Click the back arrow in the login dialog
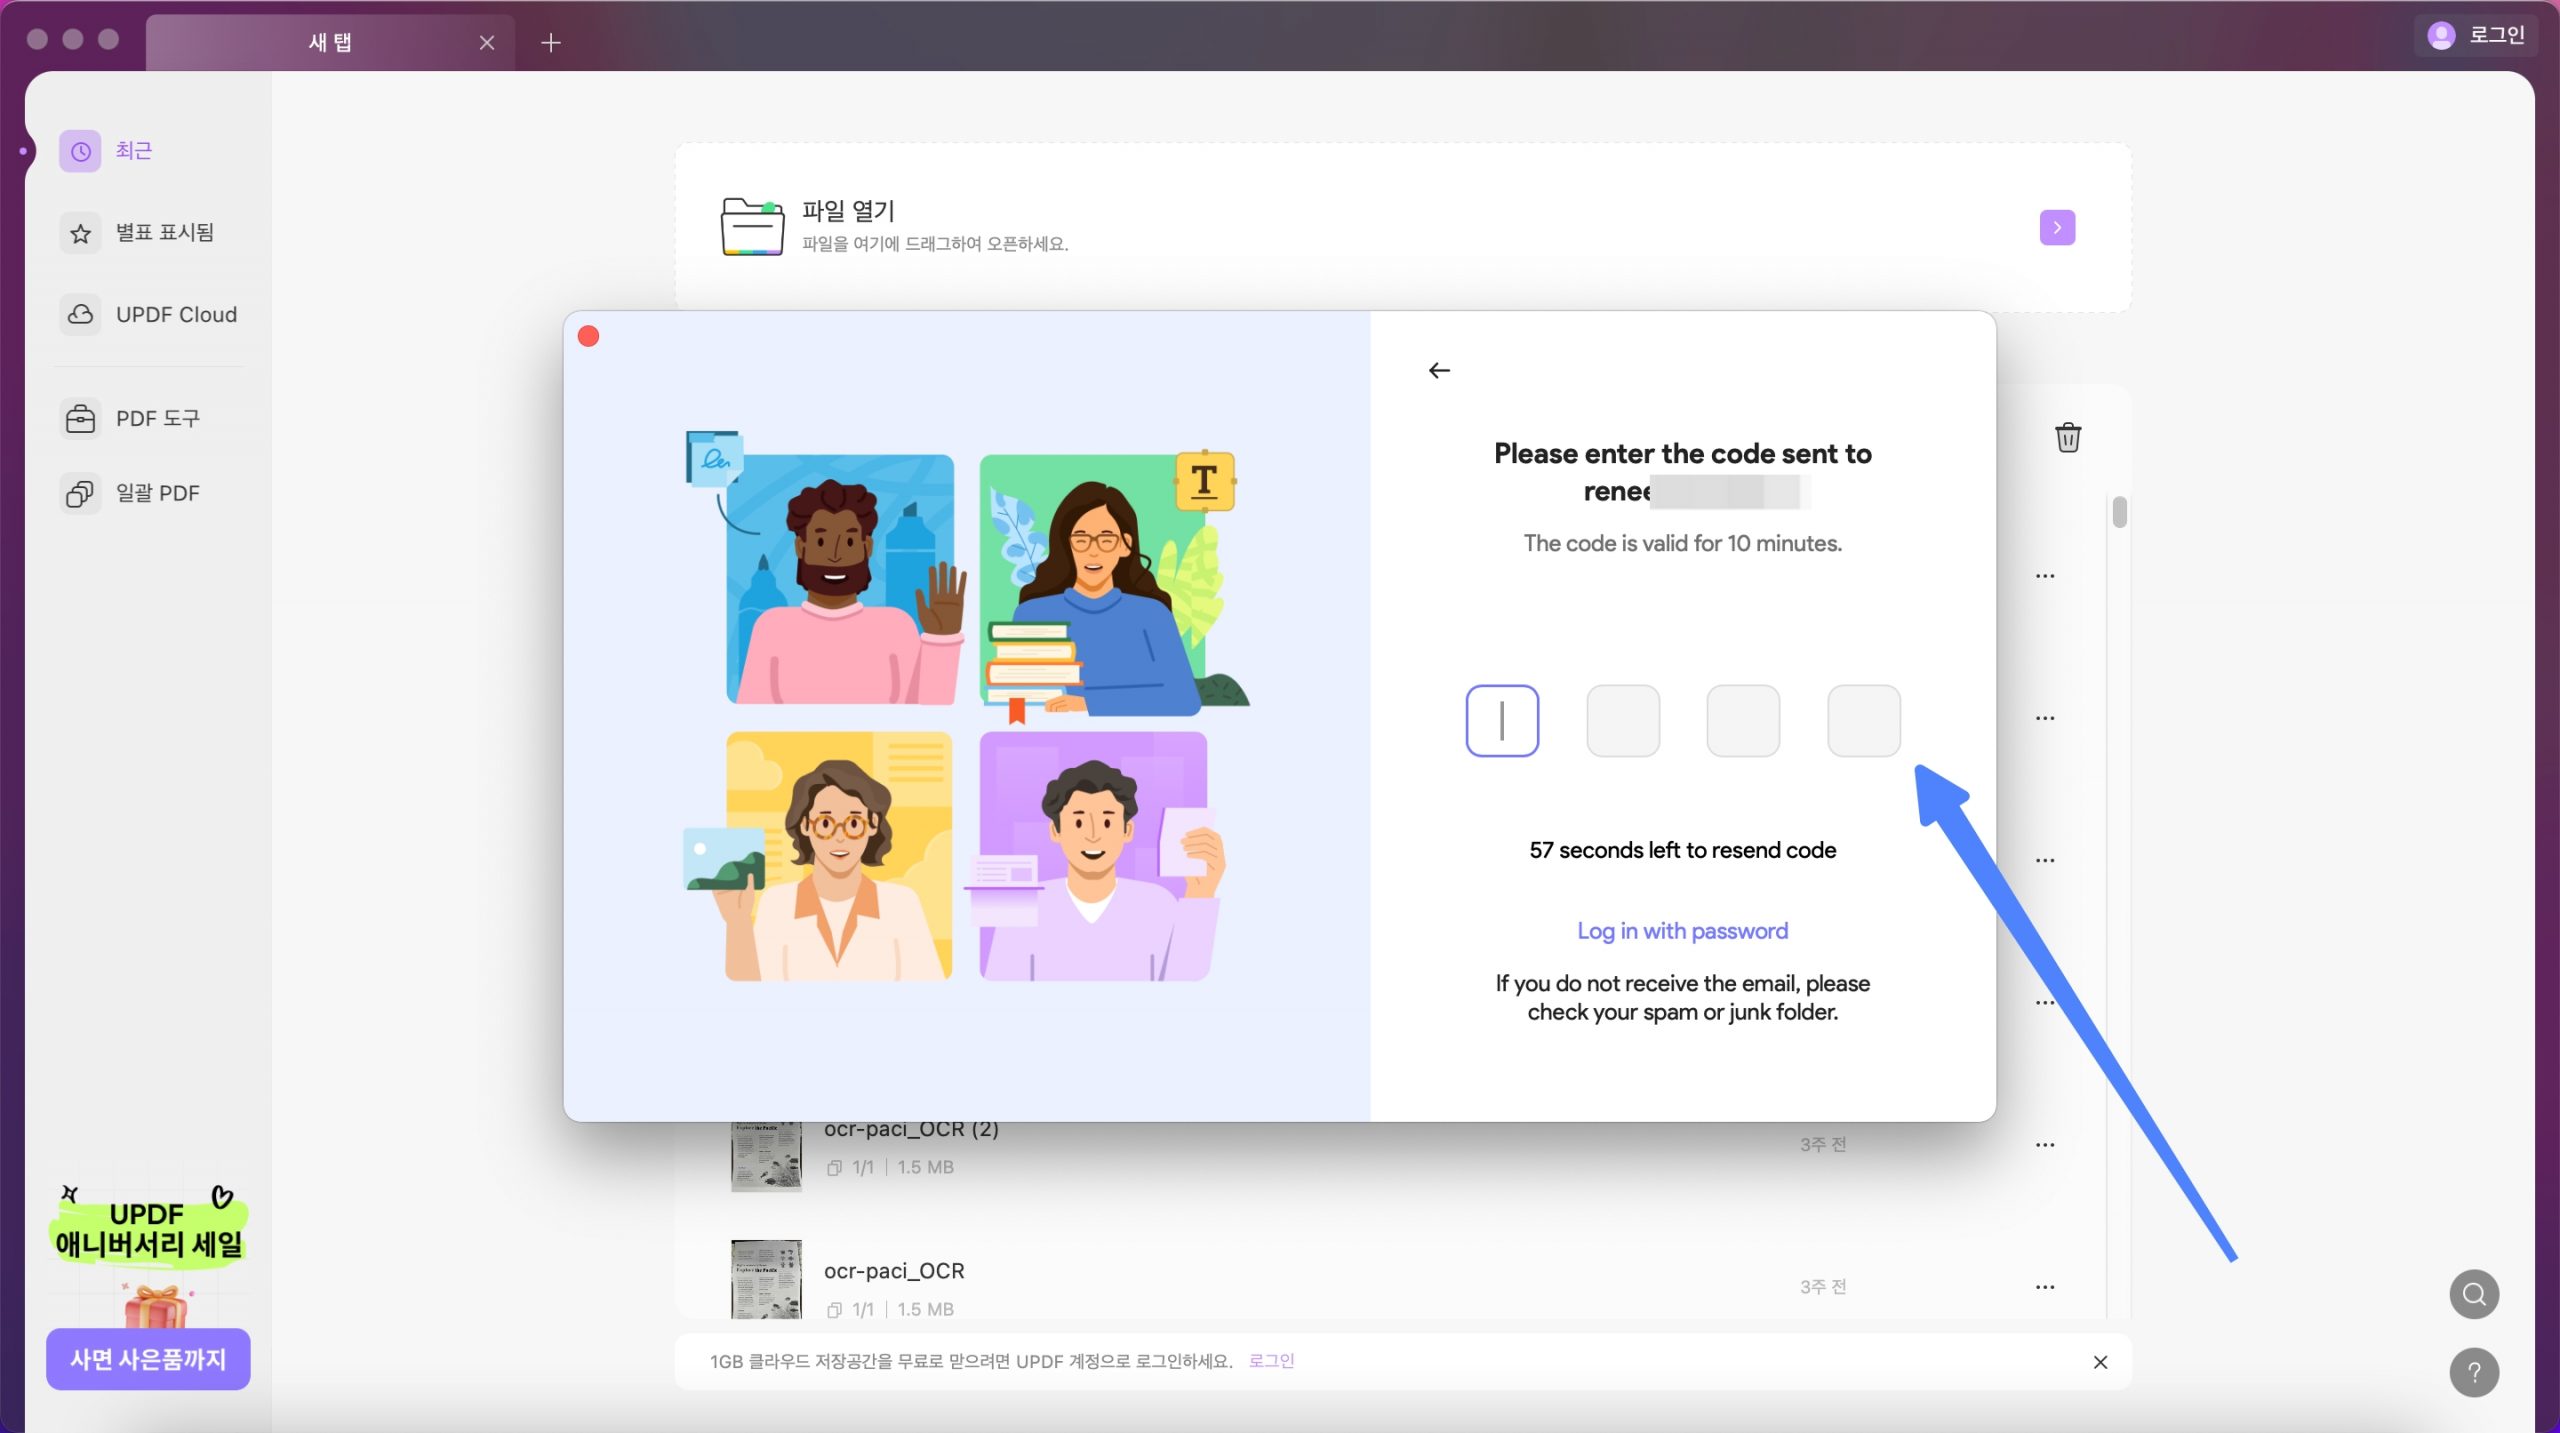This screenshot has height=1433, width=2560. coord(1439,371)
